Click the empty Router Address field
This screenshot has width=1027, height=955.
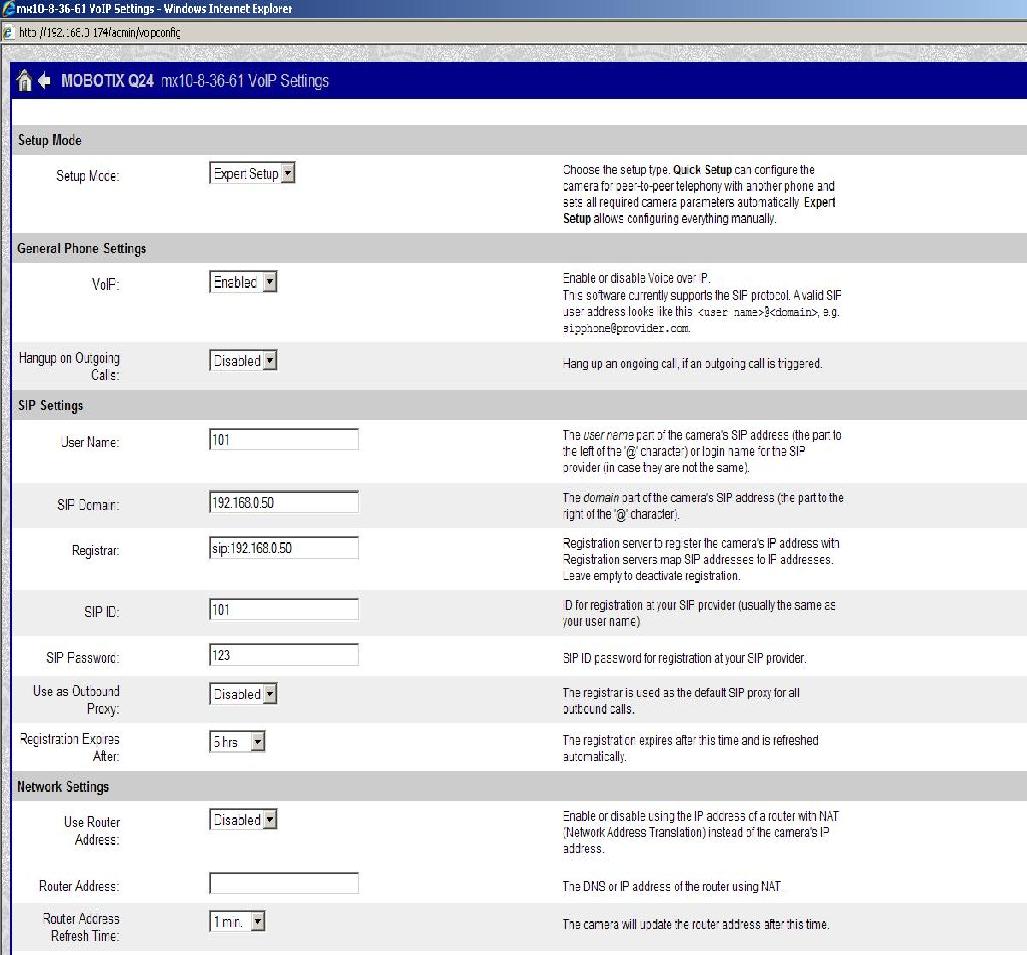pyautogui.click(x=284, y=883)
